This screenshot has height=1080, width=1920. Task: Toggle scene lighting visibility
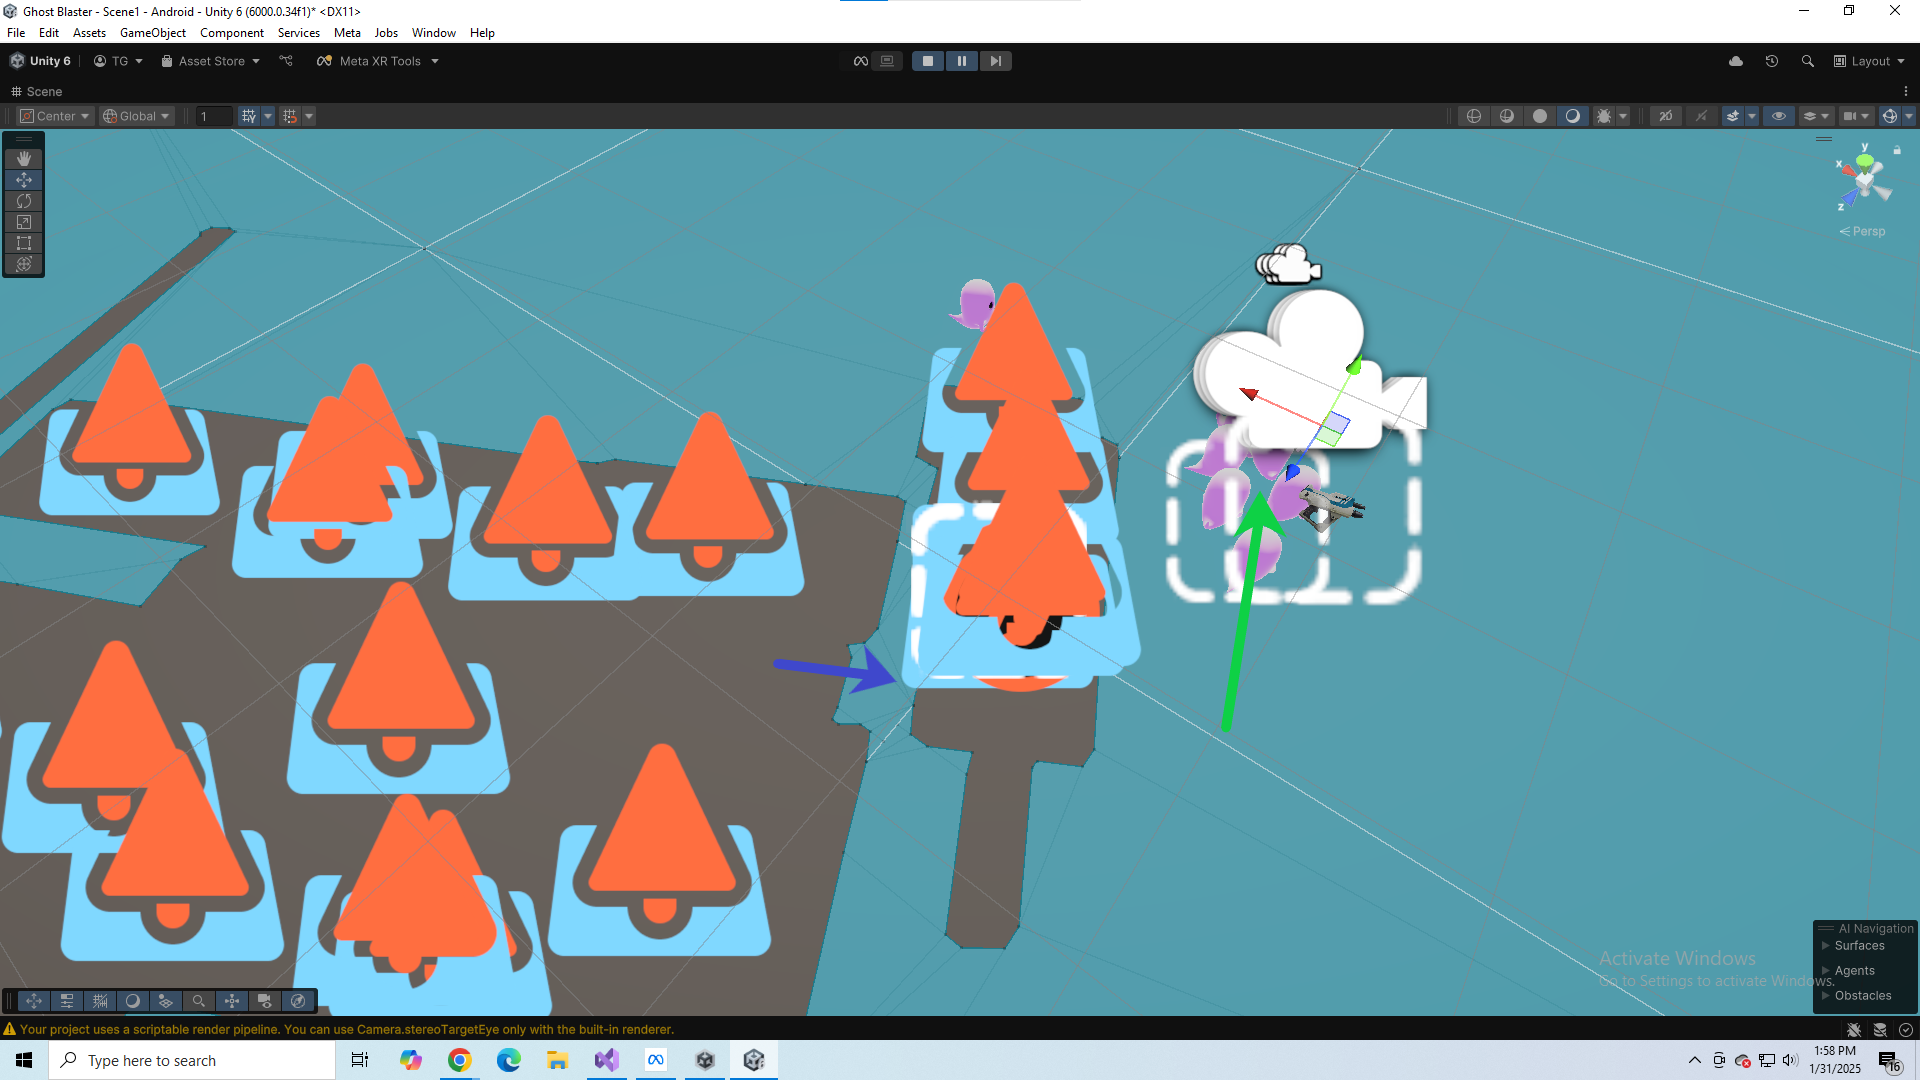1573,116
